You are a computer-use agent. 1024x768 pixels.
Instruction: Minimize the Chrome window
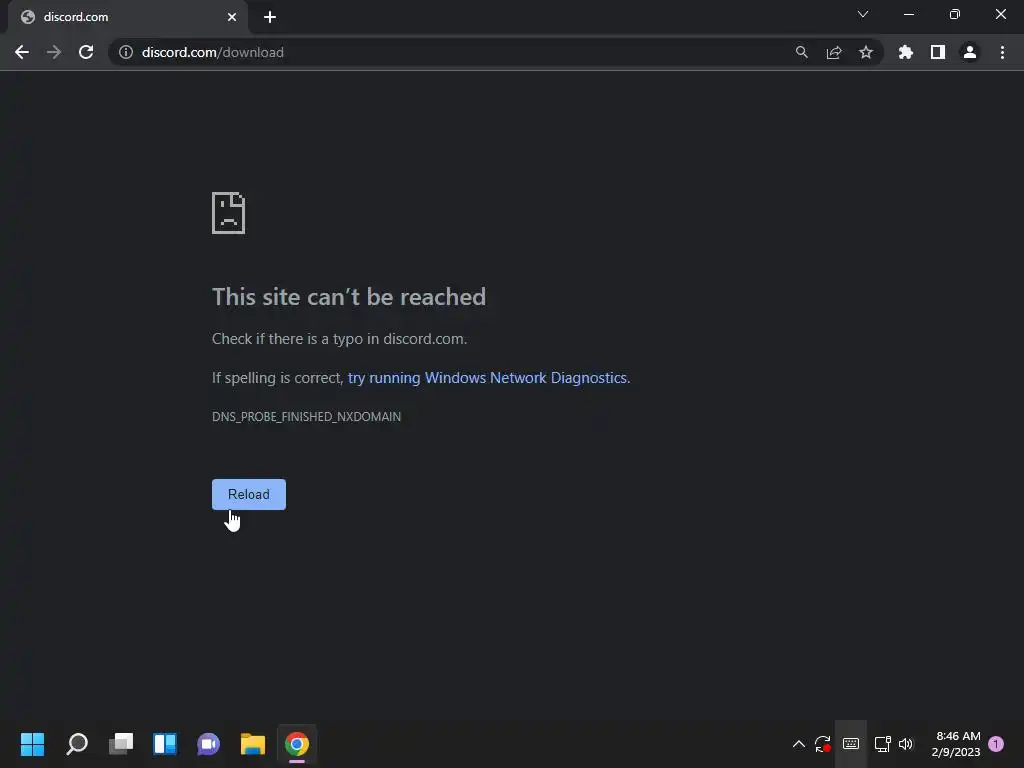point(908,14)
